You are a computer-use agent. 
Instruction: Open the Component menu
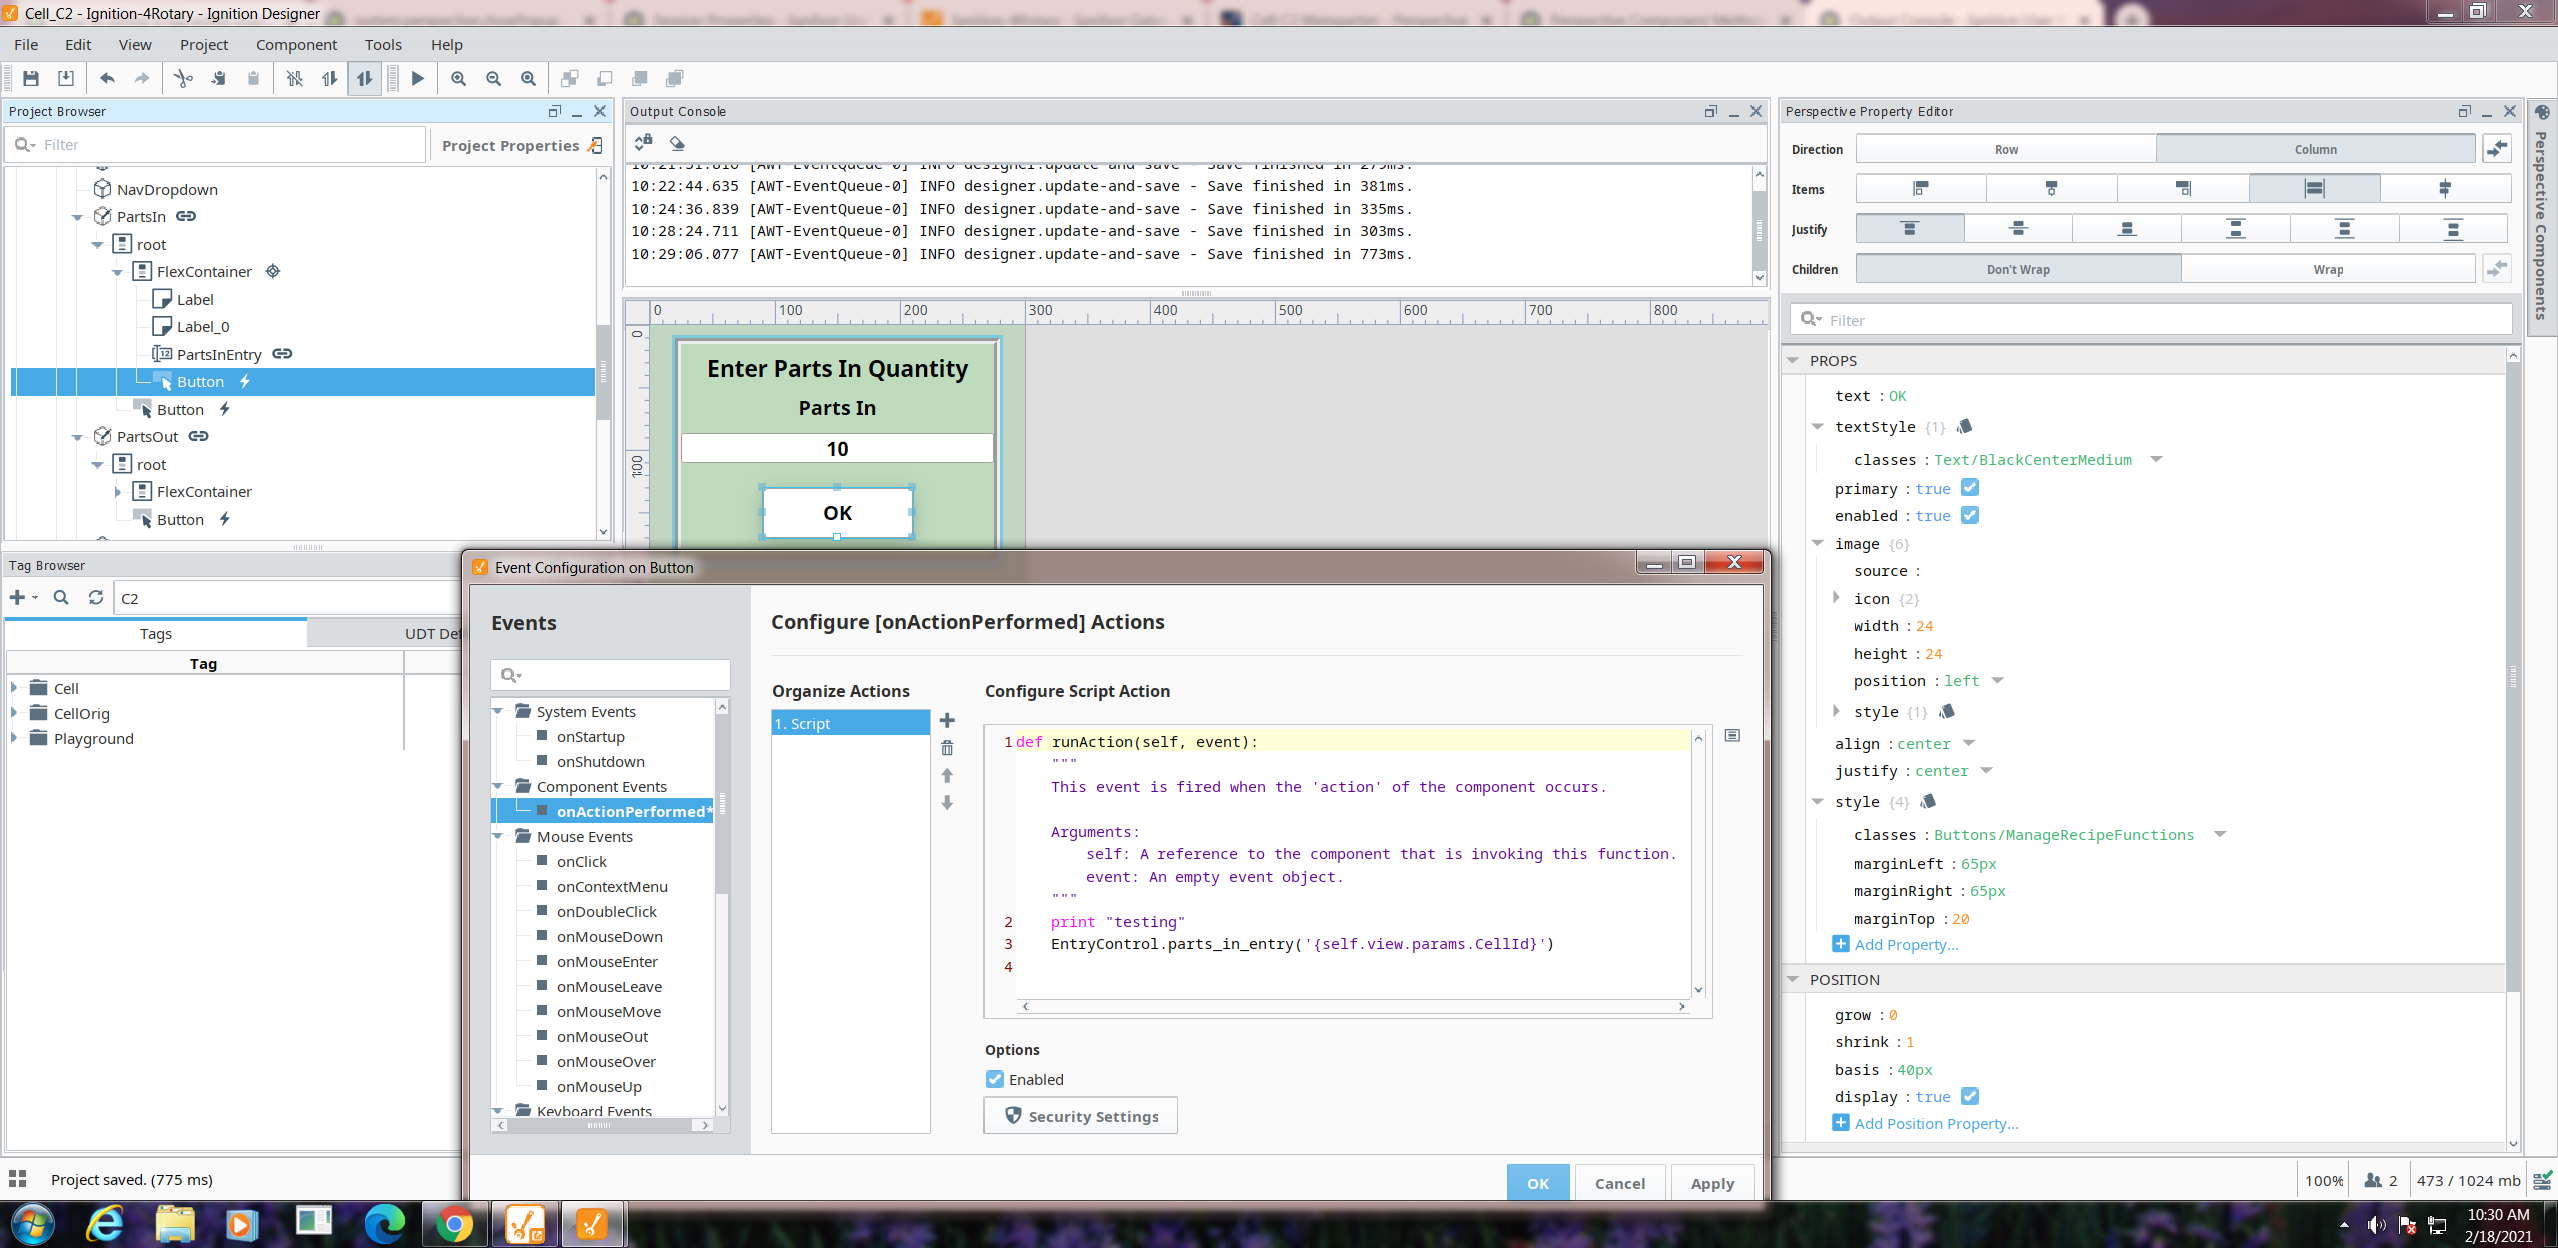[x=296, y=45]
